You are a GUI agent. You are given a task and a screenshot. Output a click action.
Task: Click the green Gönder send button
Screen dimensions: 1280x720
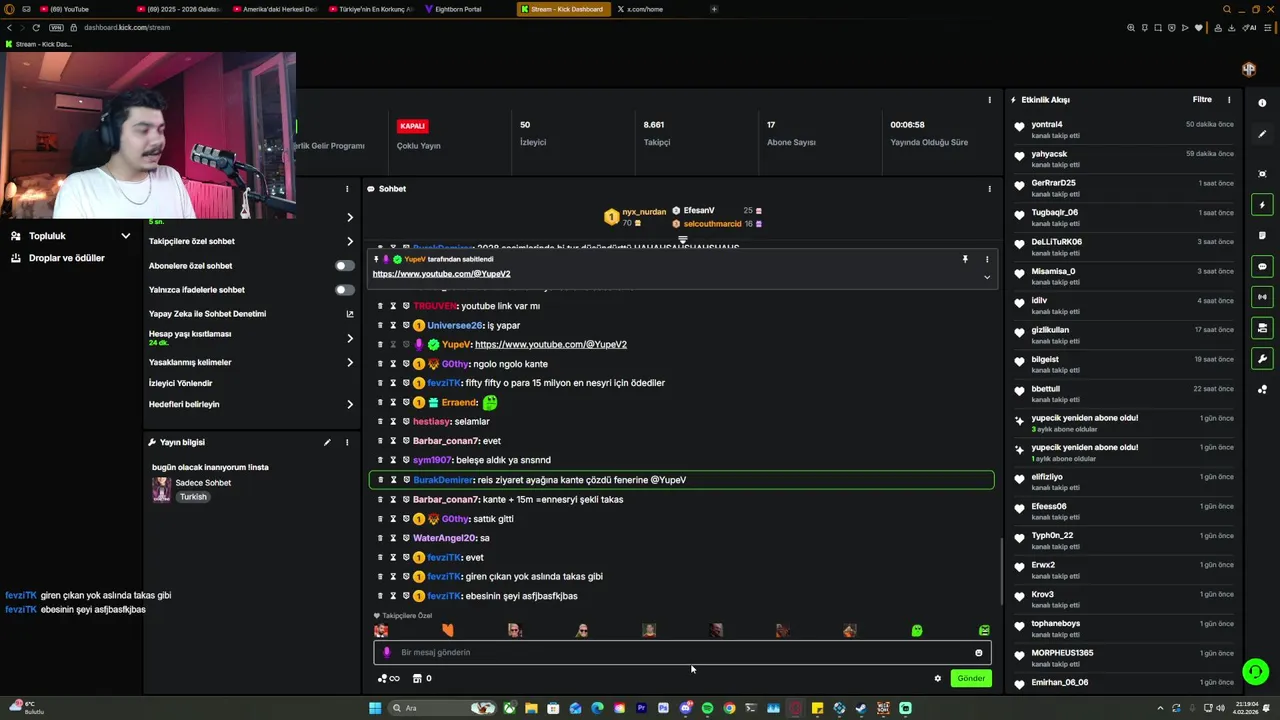pyautogui.click(x=971, y=678)
